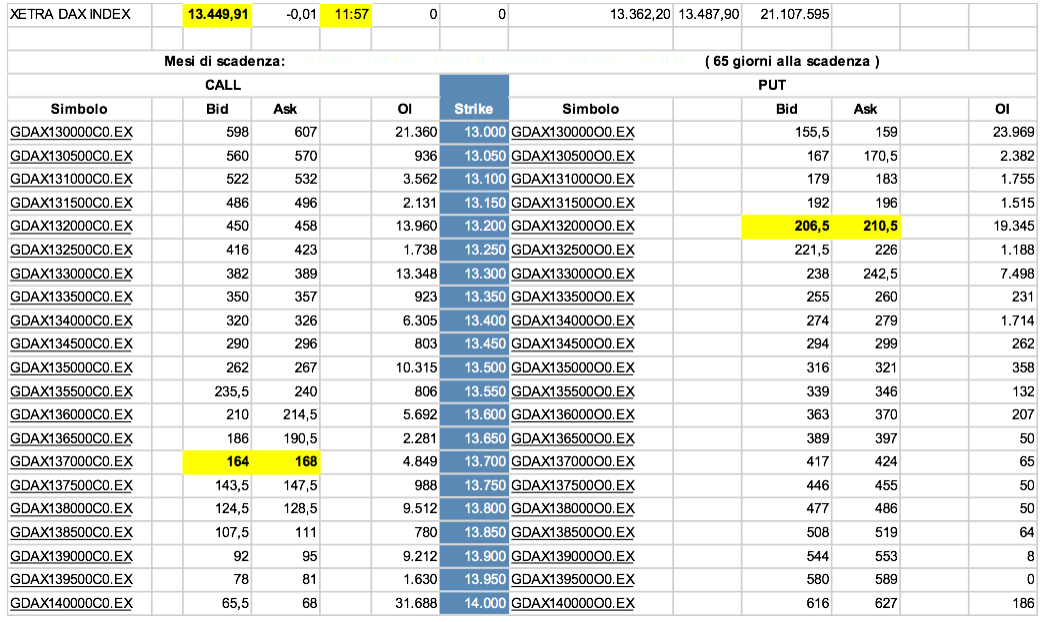Click the index volume 21.107.595
Screen dimensions: 1046x622
click(x=795, y=15)
